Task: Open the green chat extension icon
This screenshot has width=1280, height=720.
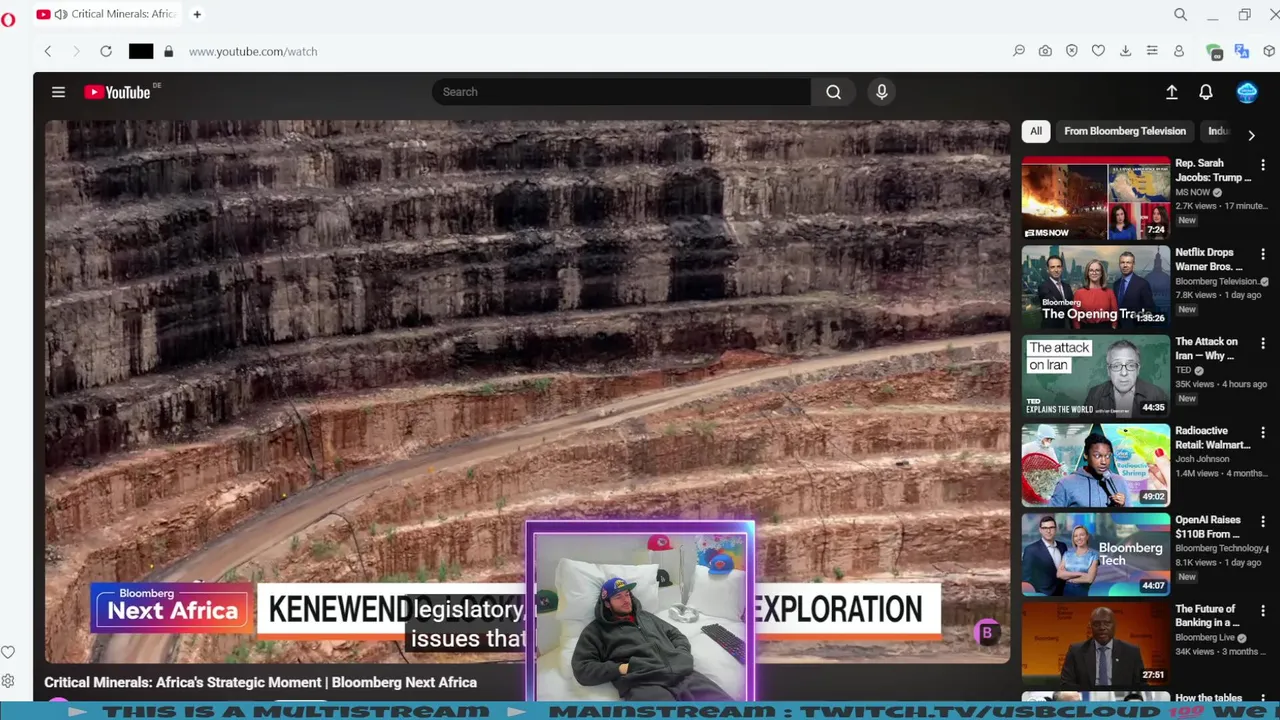Action: (1214, 51)
